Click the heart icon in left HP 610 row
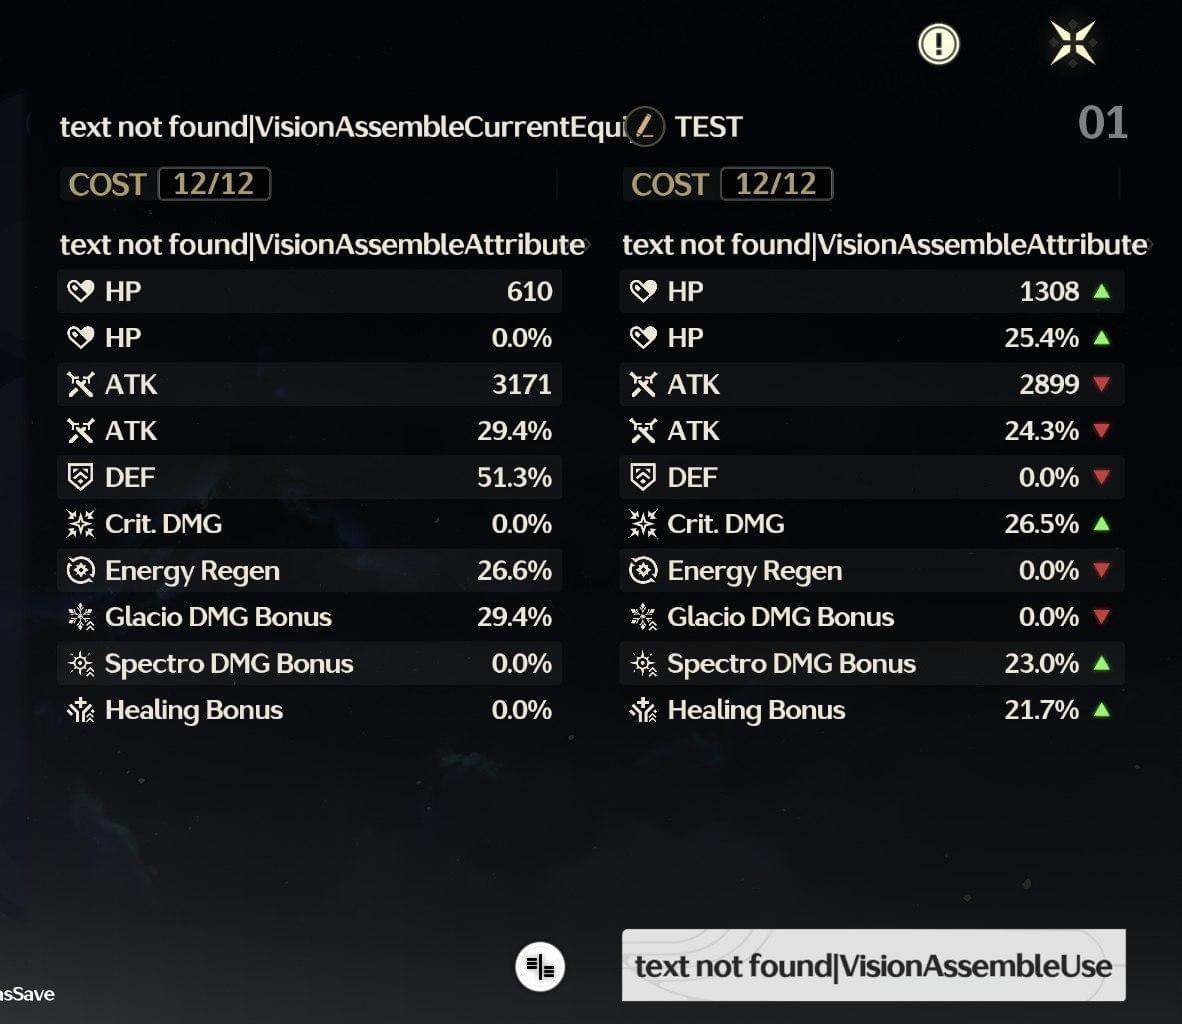 coord(81,291)
